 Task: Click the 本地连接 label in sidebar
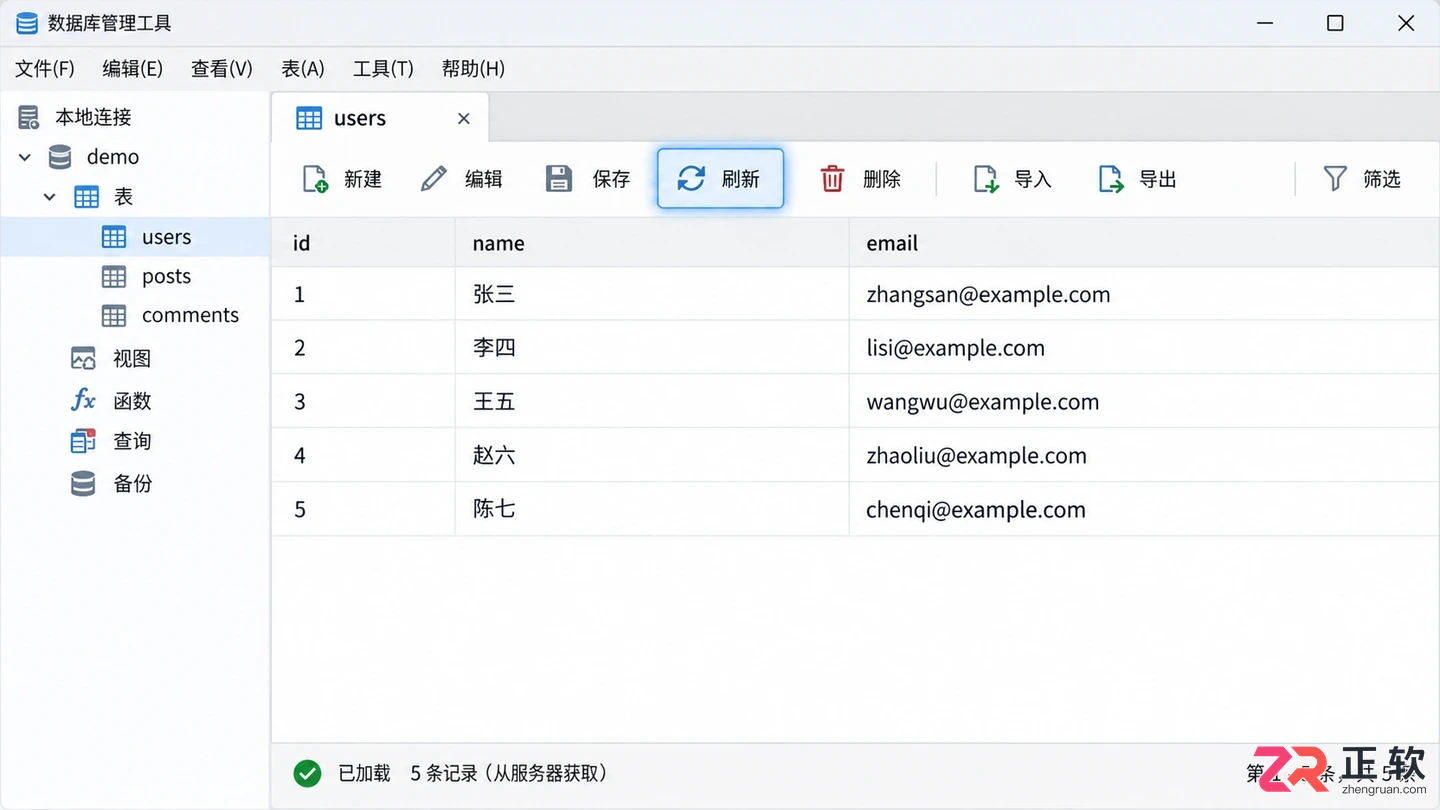click(x=93, y=117)
